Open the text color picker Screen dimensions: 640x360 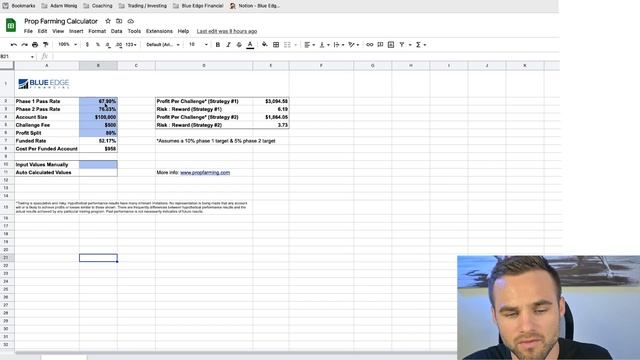pos(250,45)
